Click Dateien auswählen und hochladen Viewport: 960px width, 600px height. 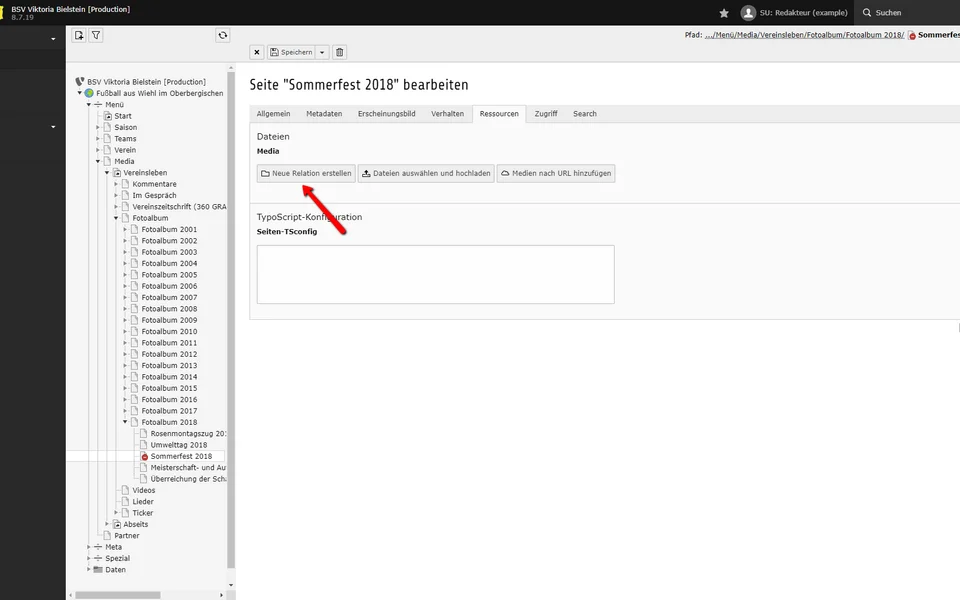click(426, 173)
